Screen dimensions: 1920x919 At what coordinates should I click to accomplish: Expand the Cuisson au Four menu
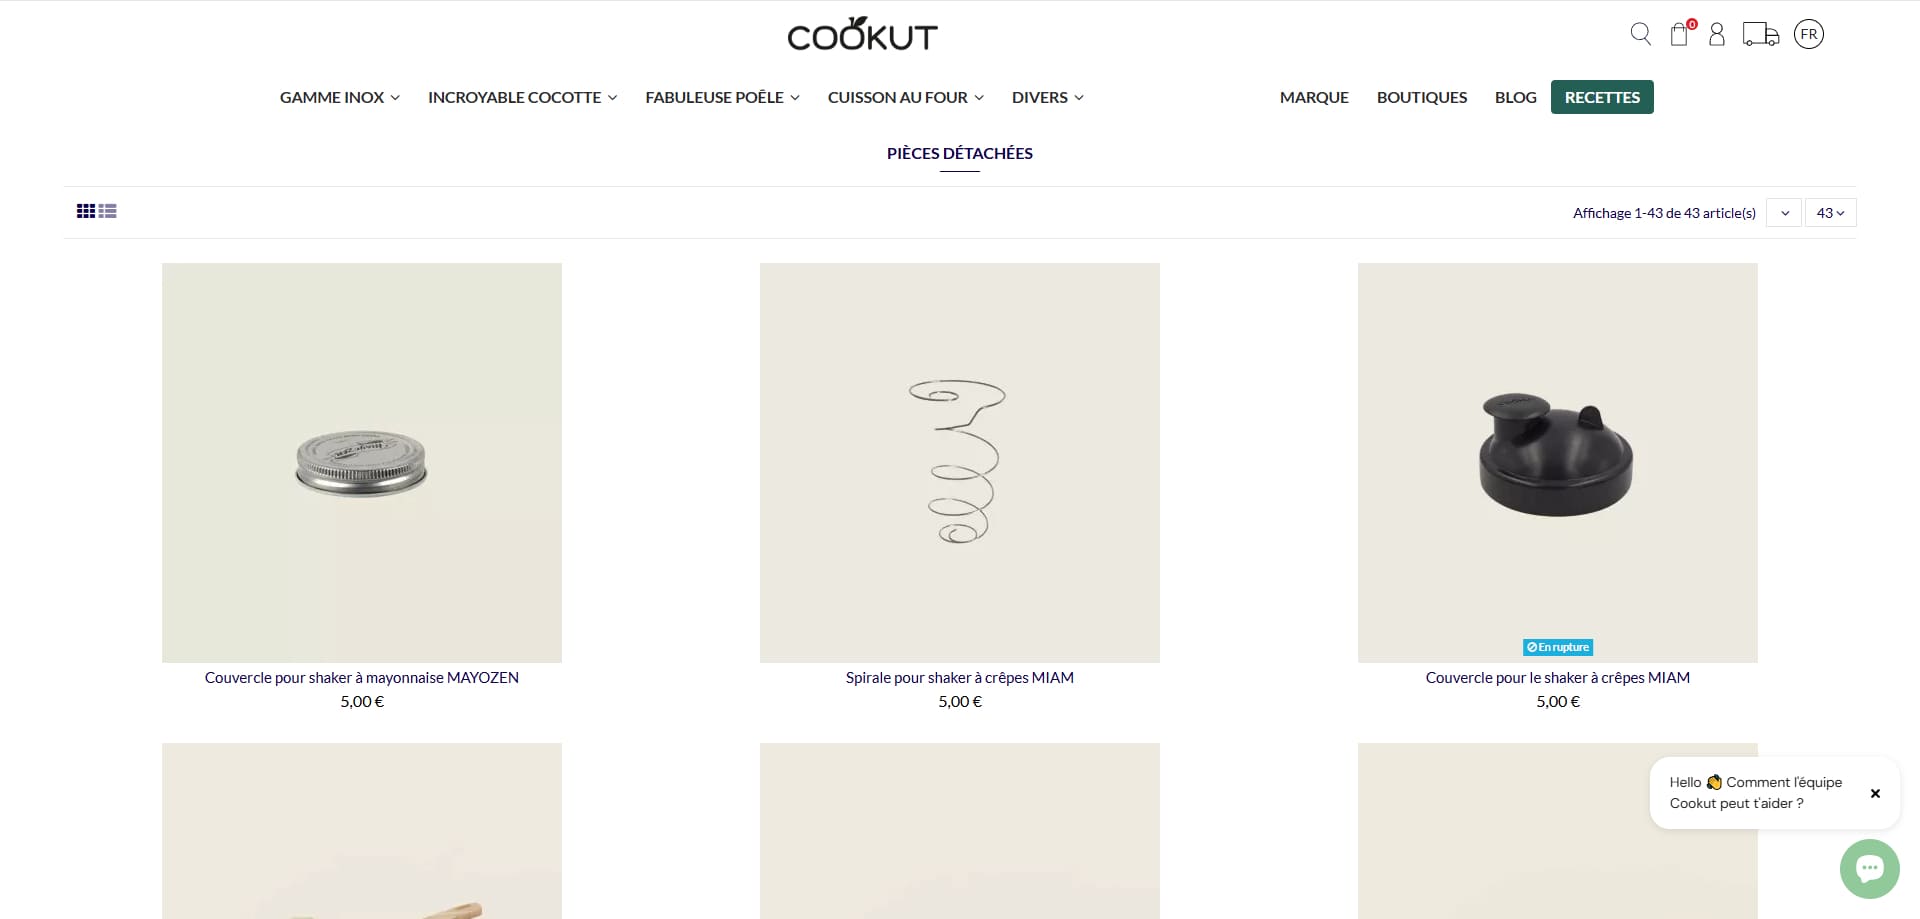pyautogui.click(x=906, y=97)
